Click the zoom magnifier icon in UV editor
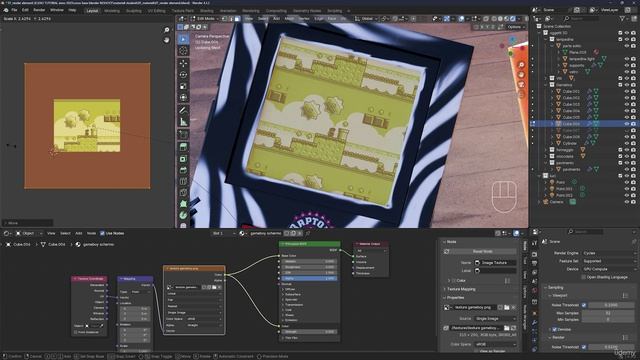 tap(167, 30)
